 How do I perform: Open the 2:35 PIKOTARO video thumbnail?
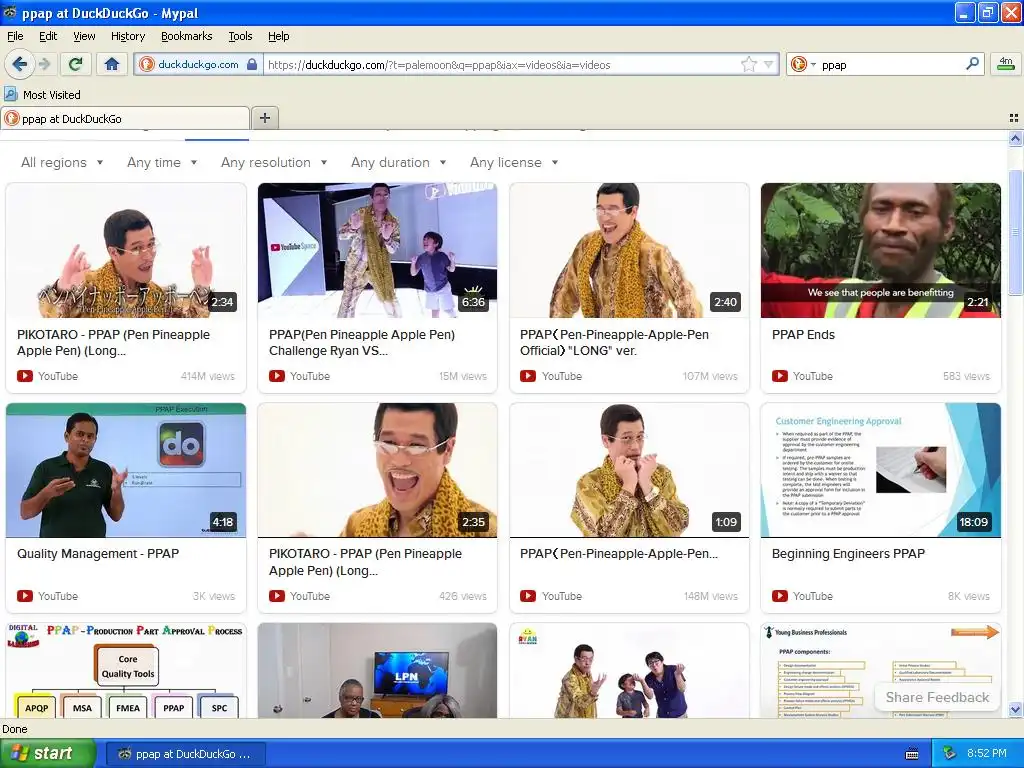(377, 470)
